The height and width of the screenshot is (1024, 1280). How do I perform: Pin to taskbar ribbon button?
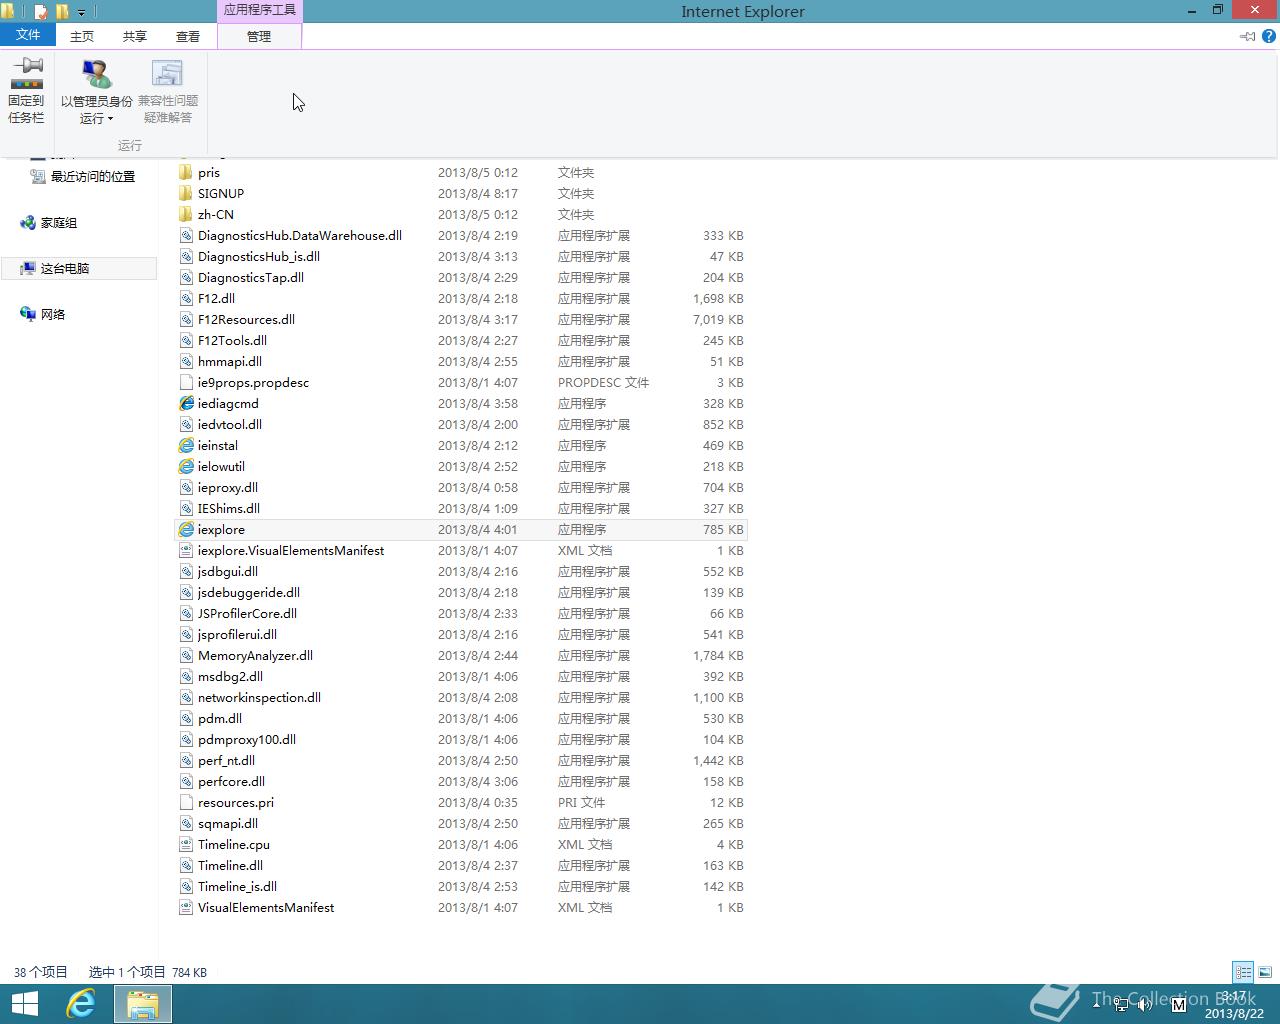26,91
